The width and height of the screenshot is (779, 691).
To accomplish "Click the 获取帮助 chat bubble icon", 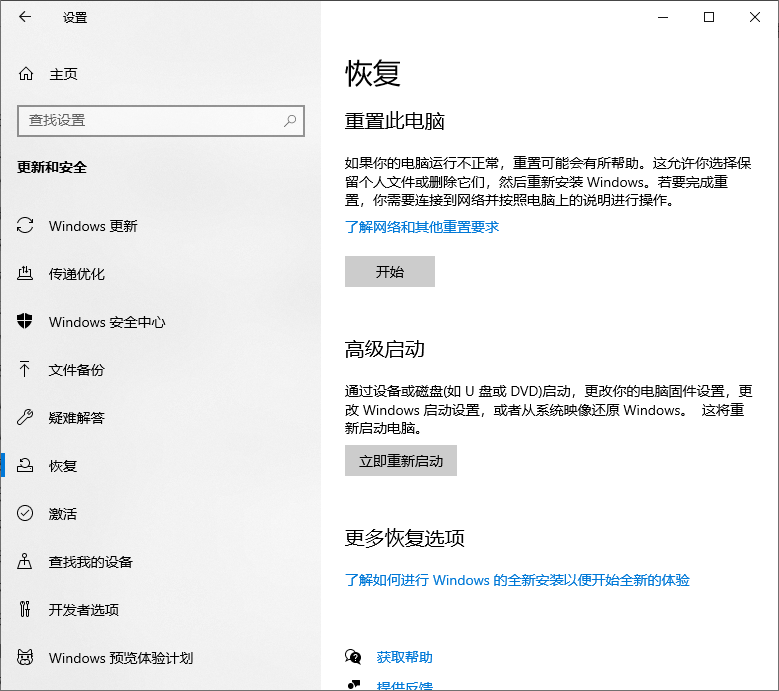I will 353,657.
